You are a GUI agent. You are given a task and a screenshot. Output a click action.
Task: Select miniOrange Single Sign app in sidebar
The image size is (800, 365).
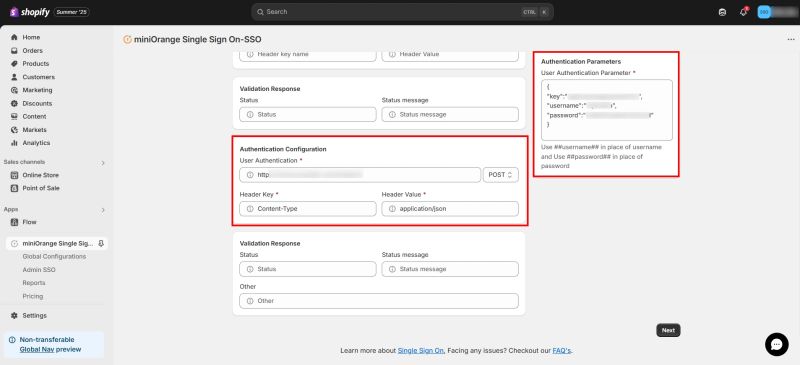click(x=57, y=244)
